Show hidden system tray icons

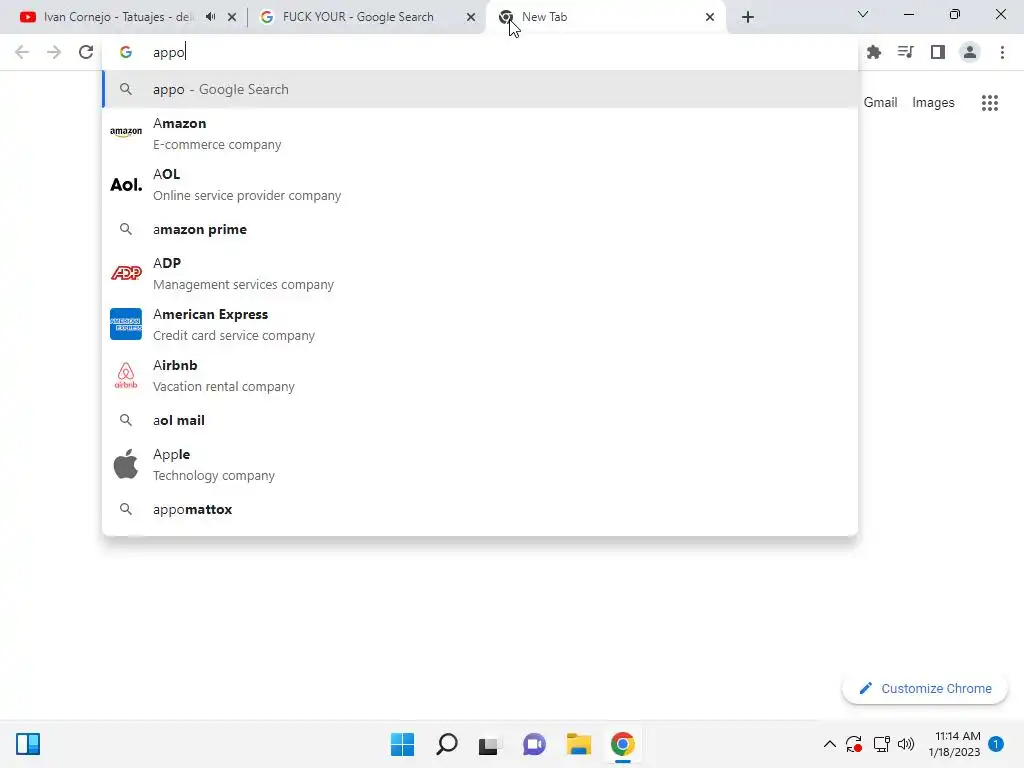(x=829, y=744)
